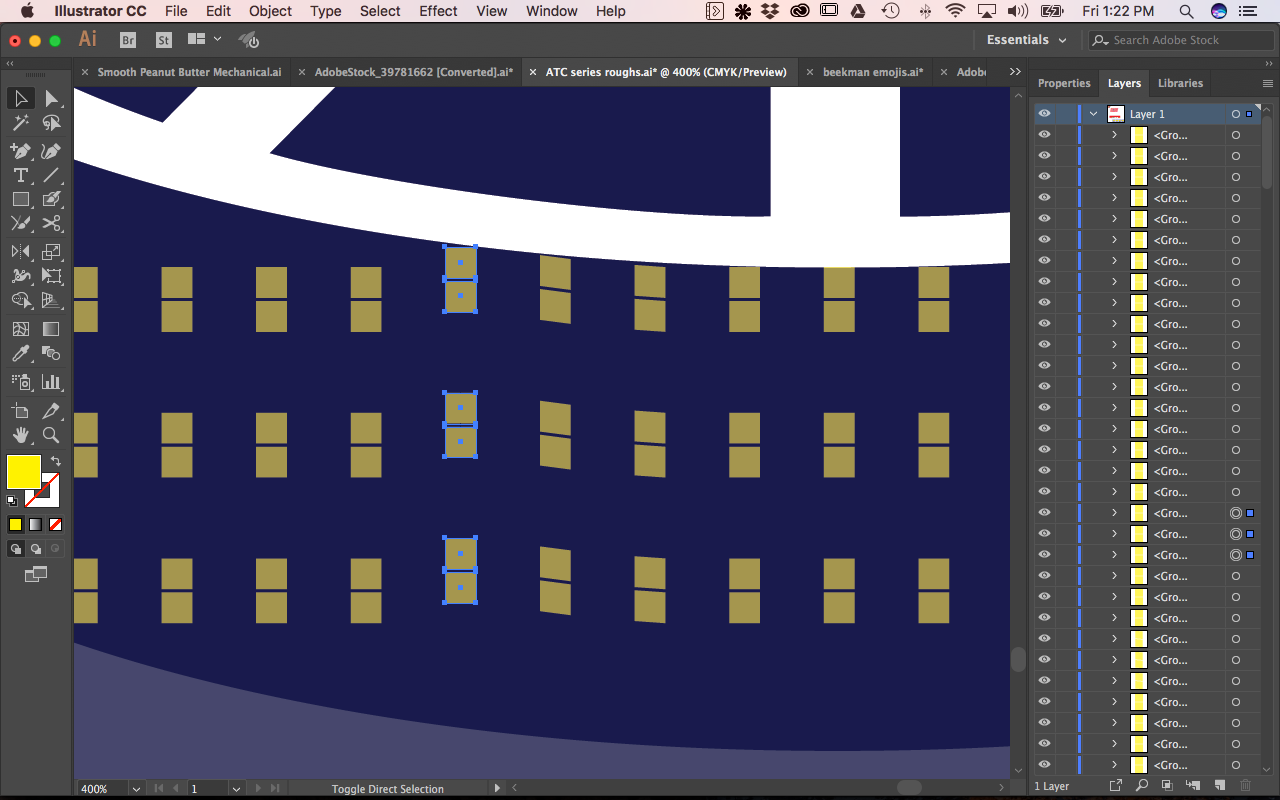Select the Selection tool (black arrow)
The height and width of the screenshot is (800, 1280).
(x=20, y=98)
